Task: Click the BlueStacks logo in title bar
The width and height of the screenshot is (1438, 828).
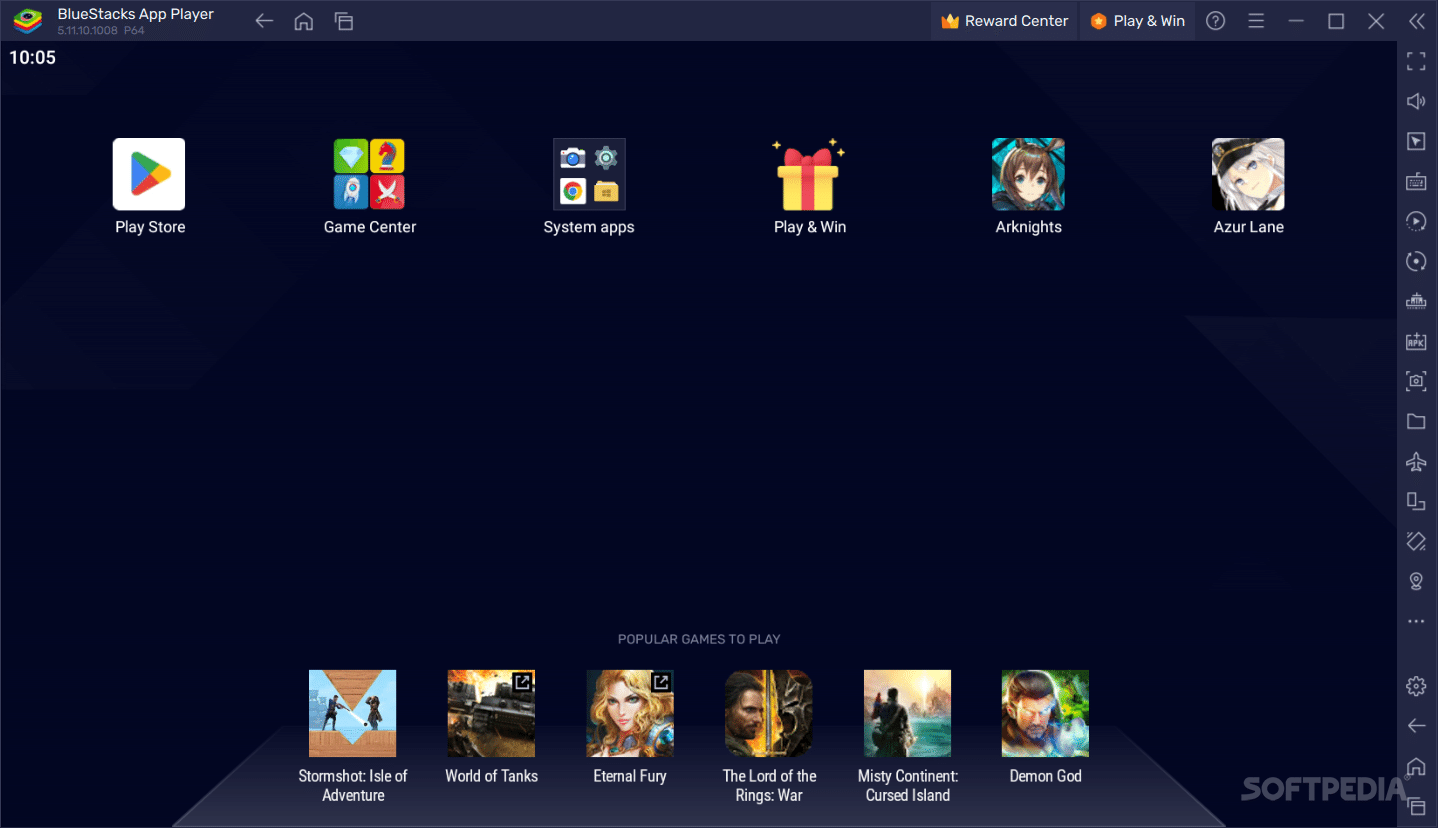Action: click(x=28, y=21)
